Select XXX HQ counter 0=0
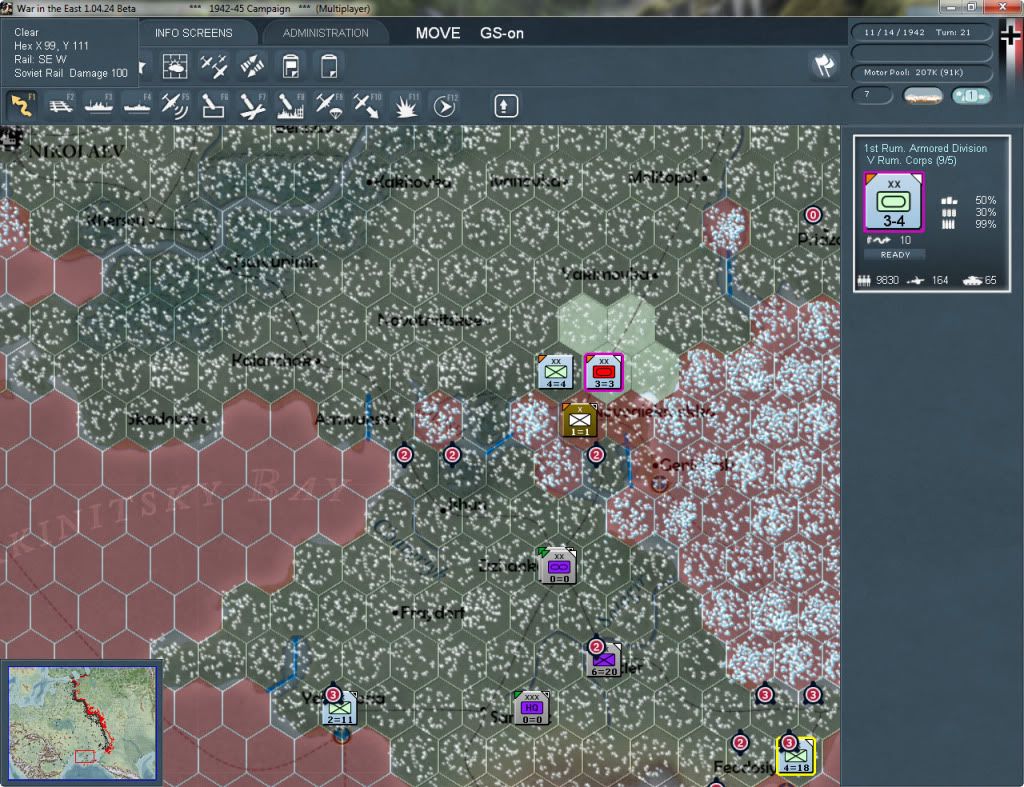 click(531, 707)
